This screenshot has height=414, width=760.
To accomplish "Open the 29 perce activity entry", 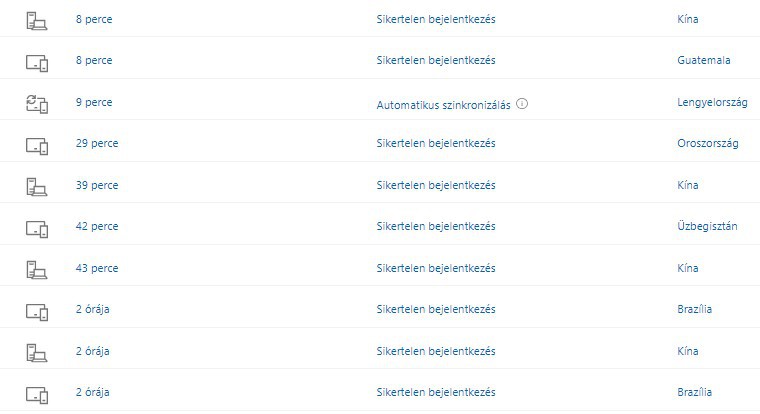I will tap(97, 143).
